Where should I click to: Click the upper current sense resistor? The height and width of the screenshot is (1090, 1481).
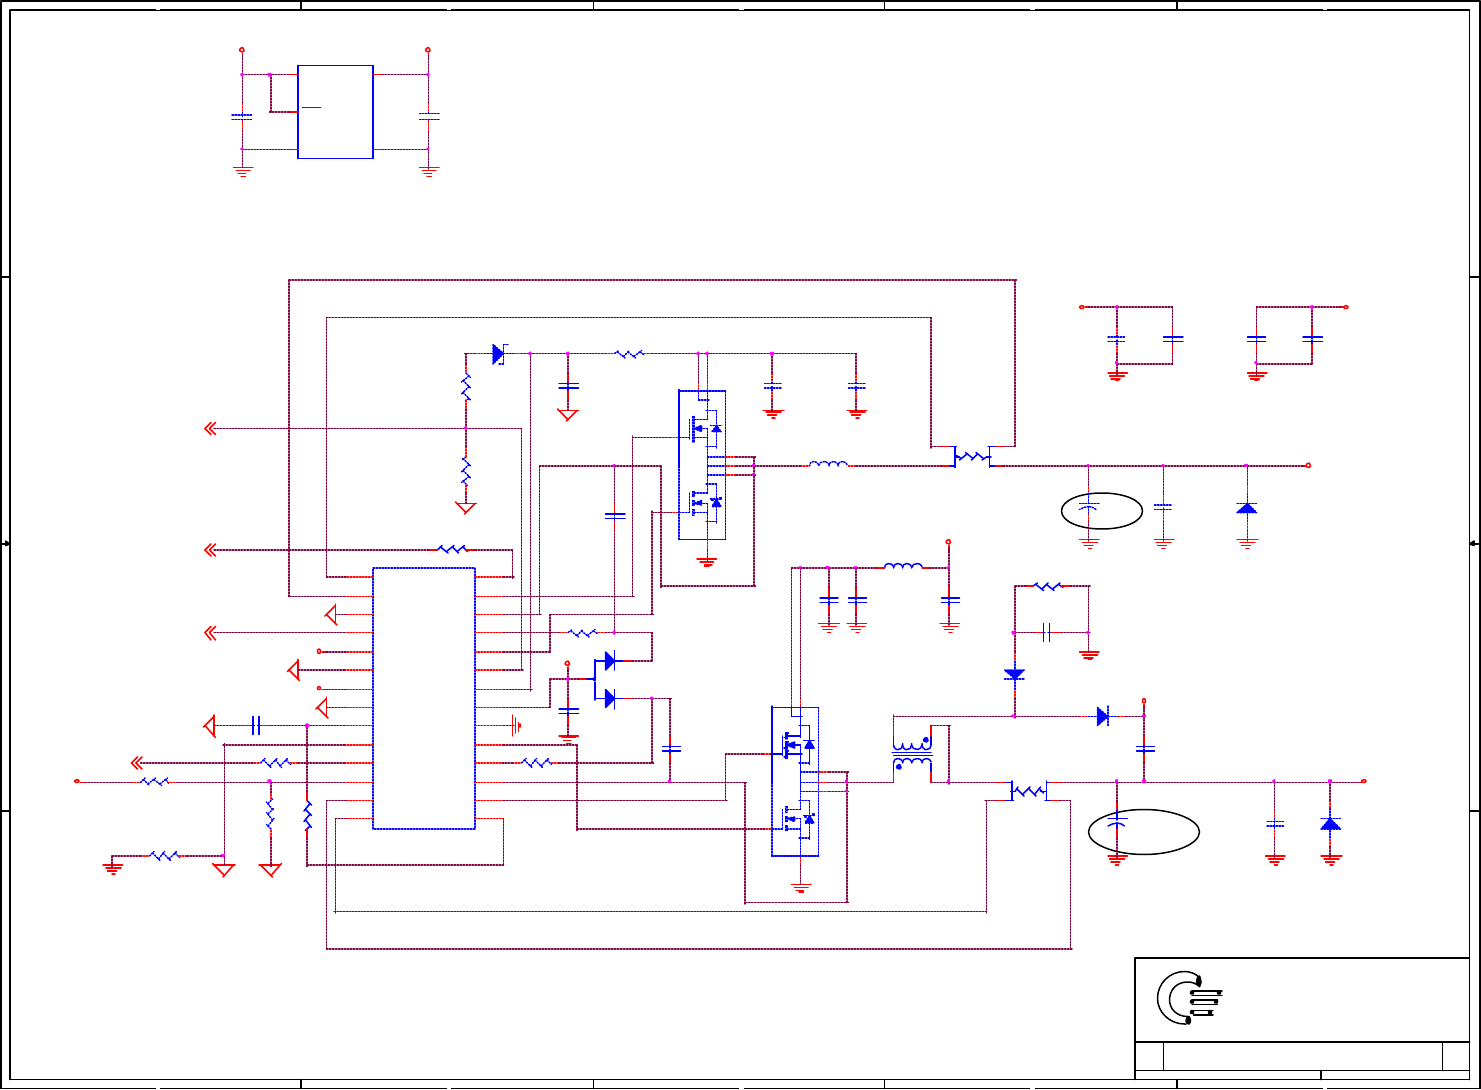click(x=972, y=458)
